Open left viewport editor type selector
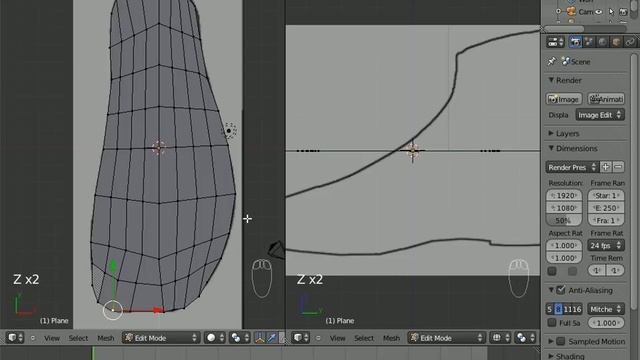Screen dimensions: 640x360 [x=15, y=338]
